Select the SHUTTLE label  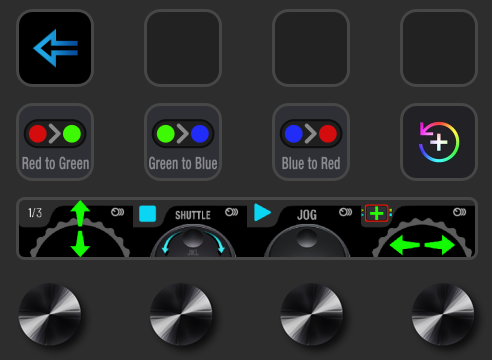coord(193,215)
